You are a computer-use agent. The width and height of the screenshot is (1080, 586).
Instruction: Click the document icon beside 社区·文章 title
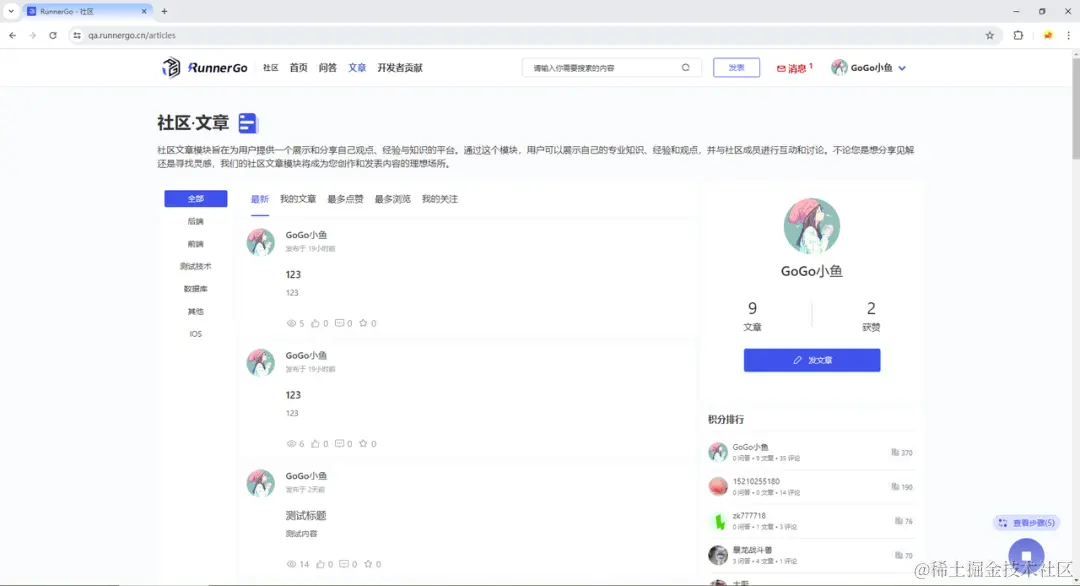click(246, 122)
